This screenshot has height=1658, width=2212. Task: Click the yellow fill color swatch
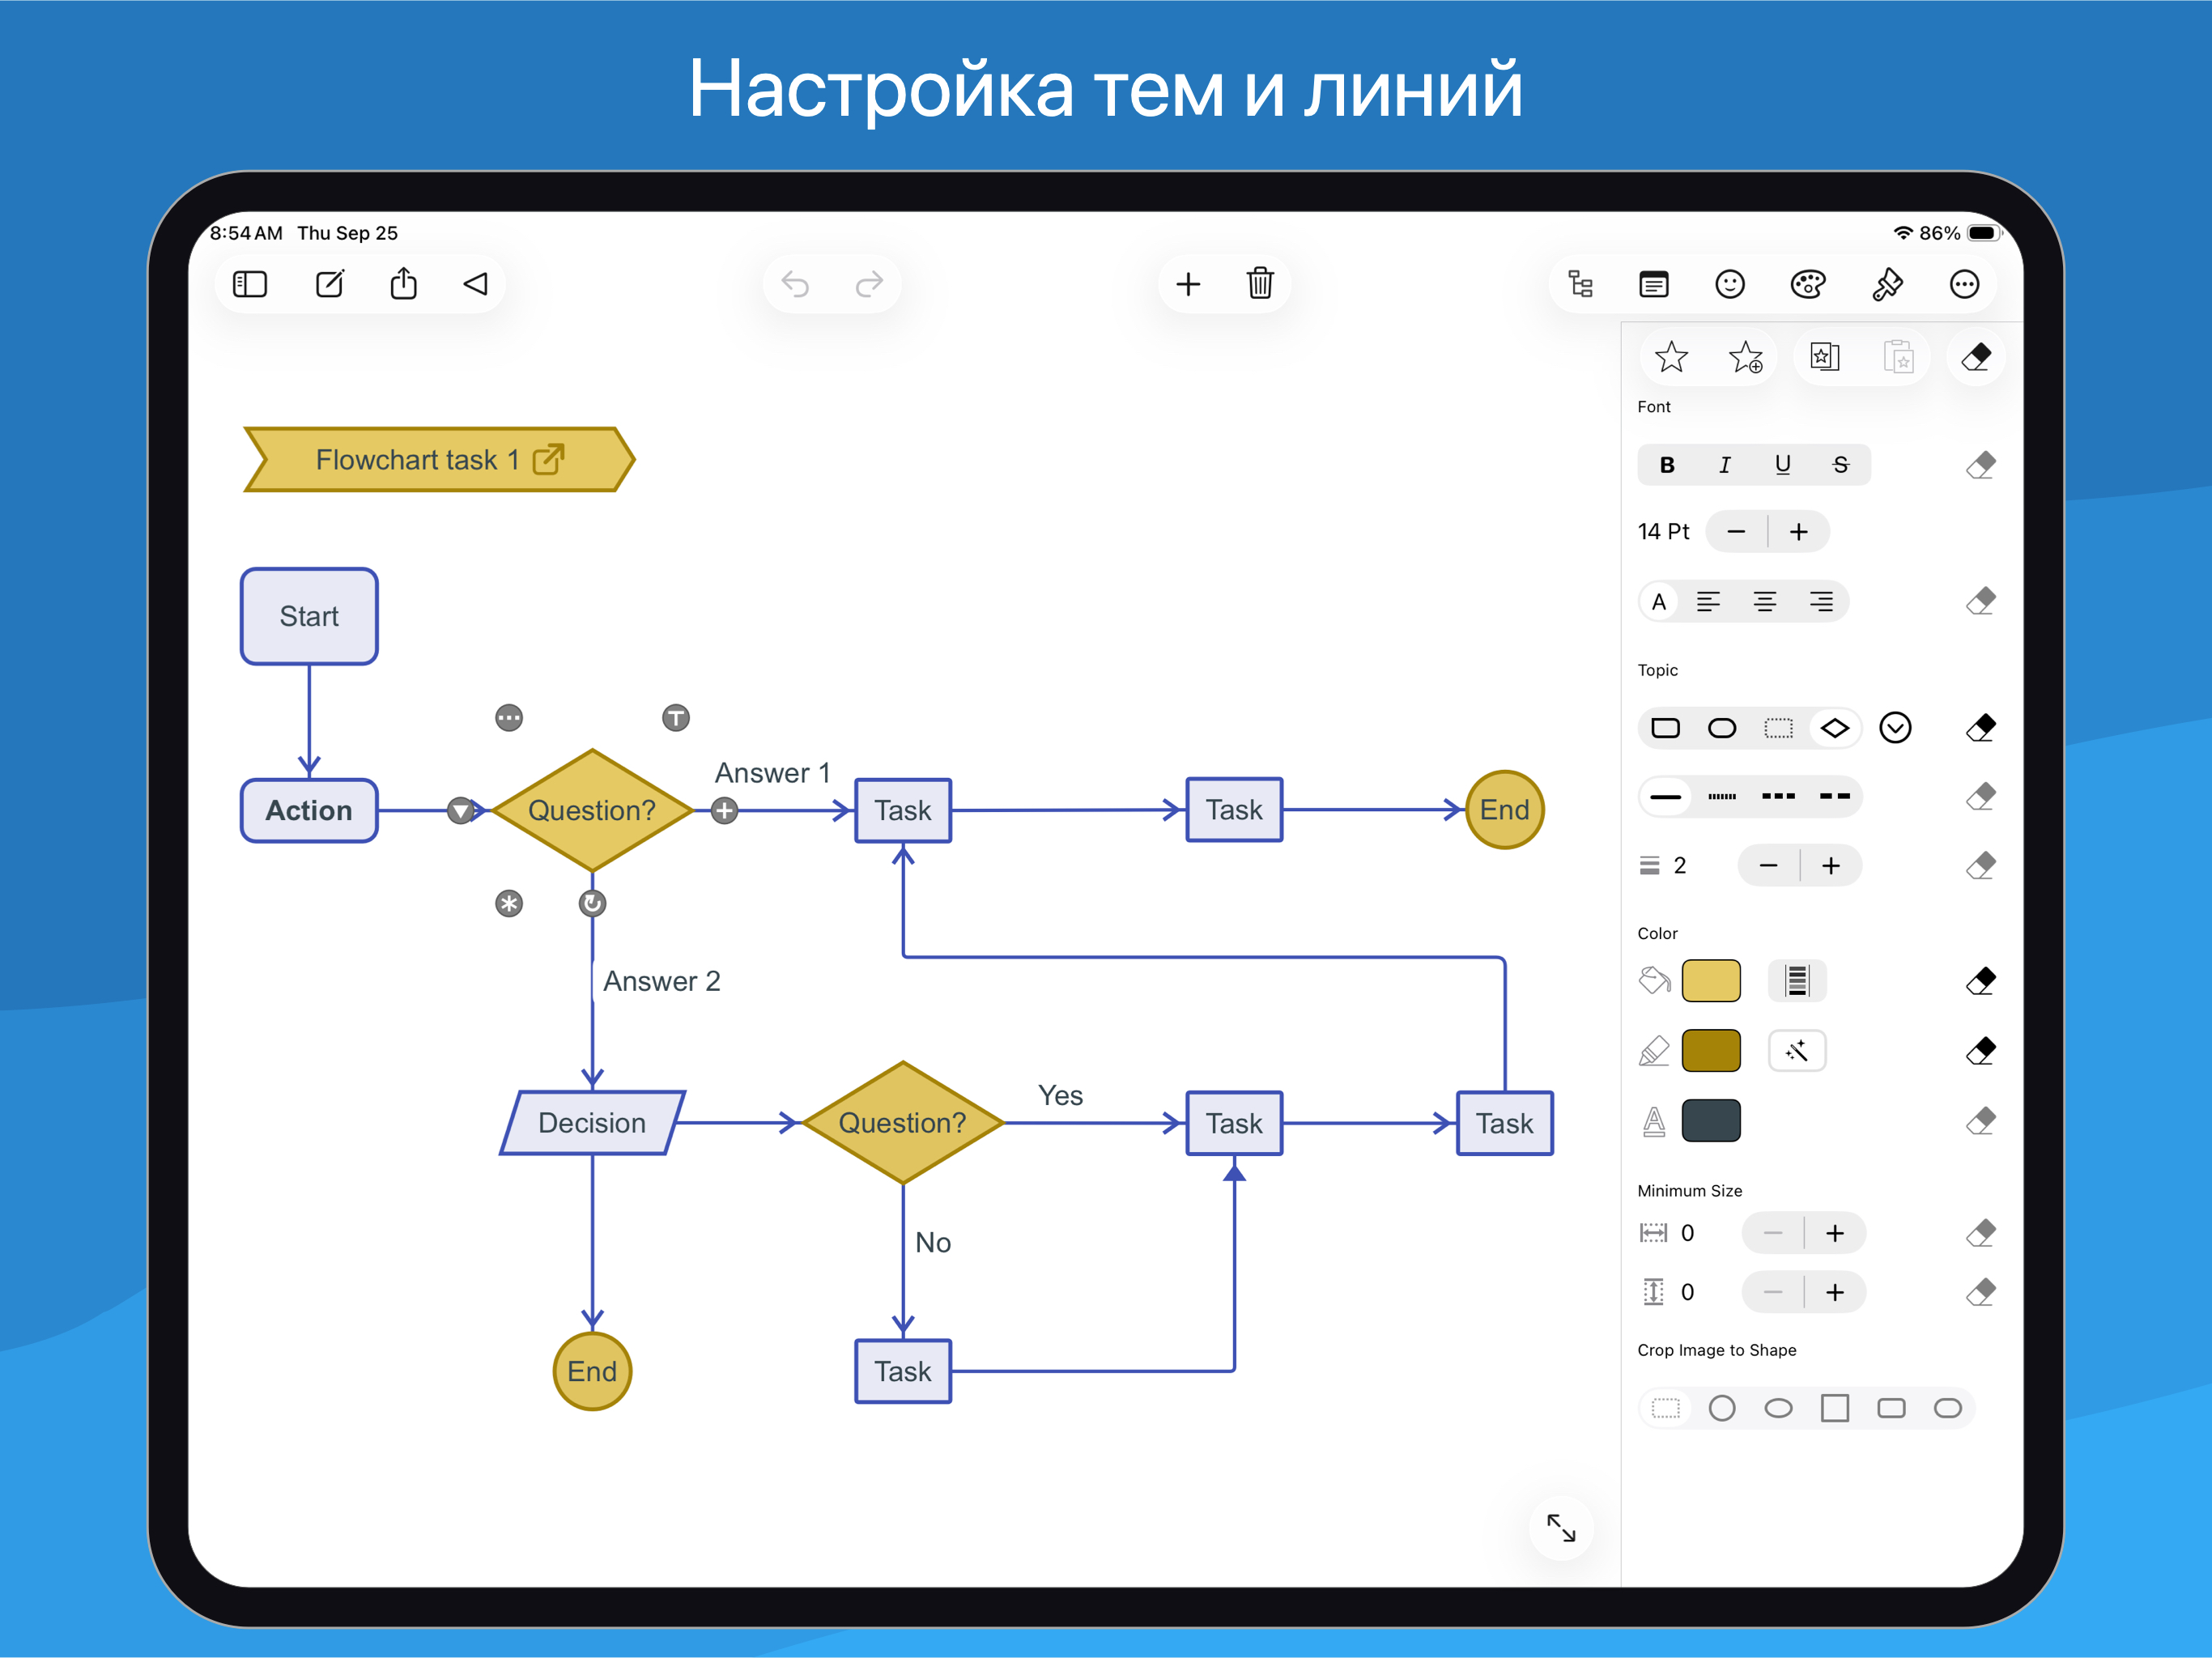1711,981
